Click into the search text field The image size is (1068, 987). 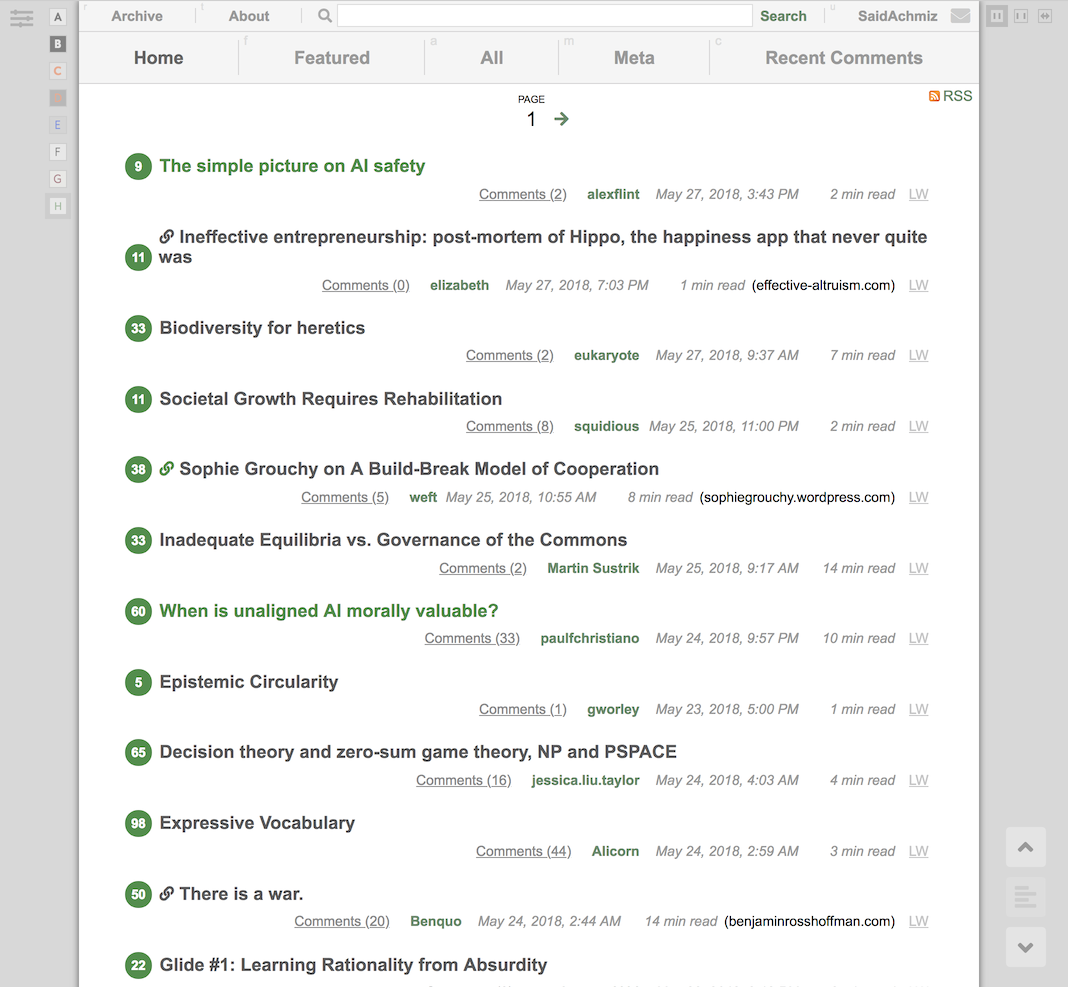click(x=544, y=16)
